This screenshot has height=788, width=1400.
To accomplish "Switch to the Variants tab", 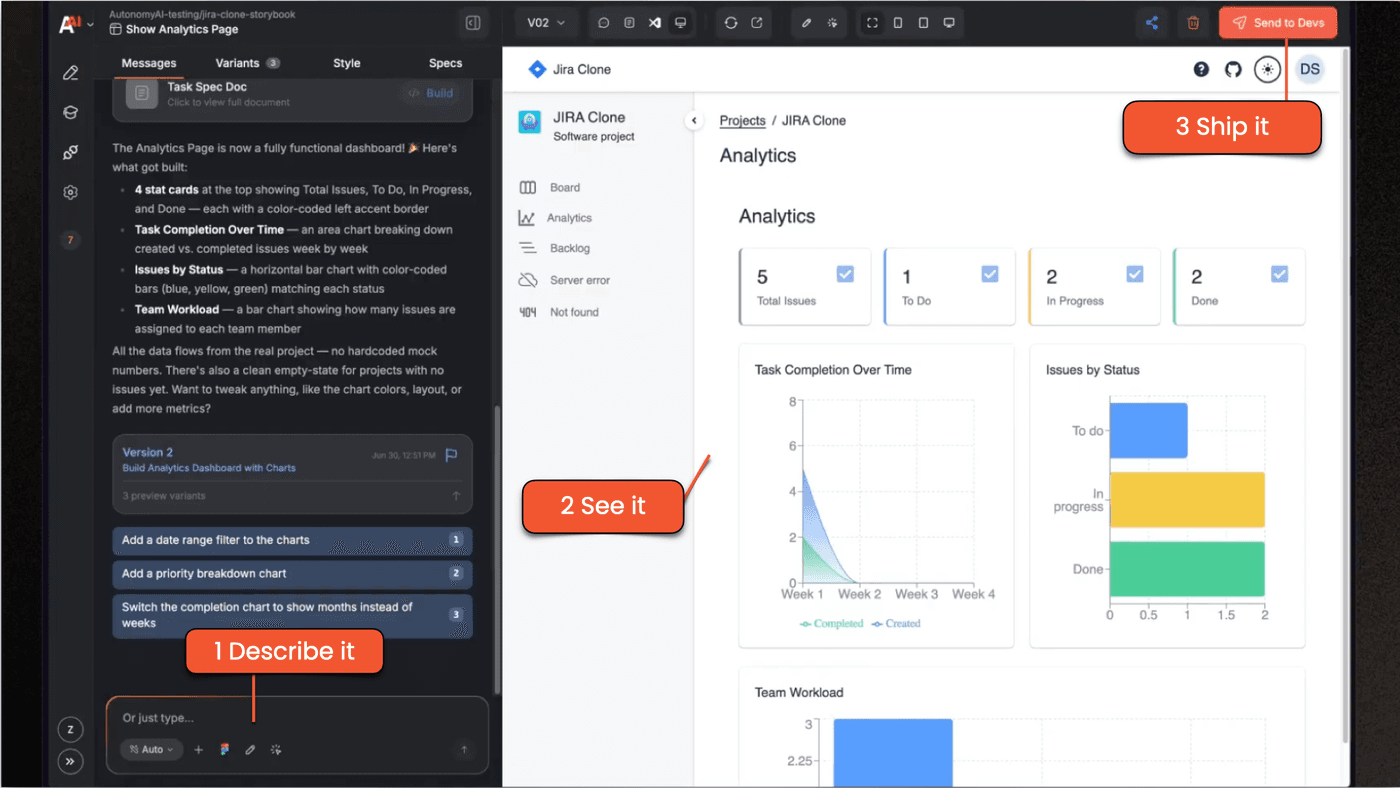I will [247, 63].
